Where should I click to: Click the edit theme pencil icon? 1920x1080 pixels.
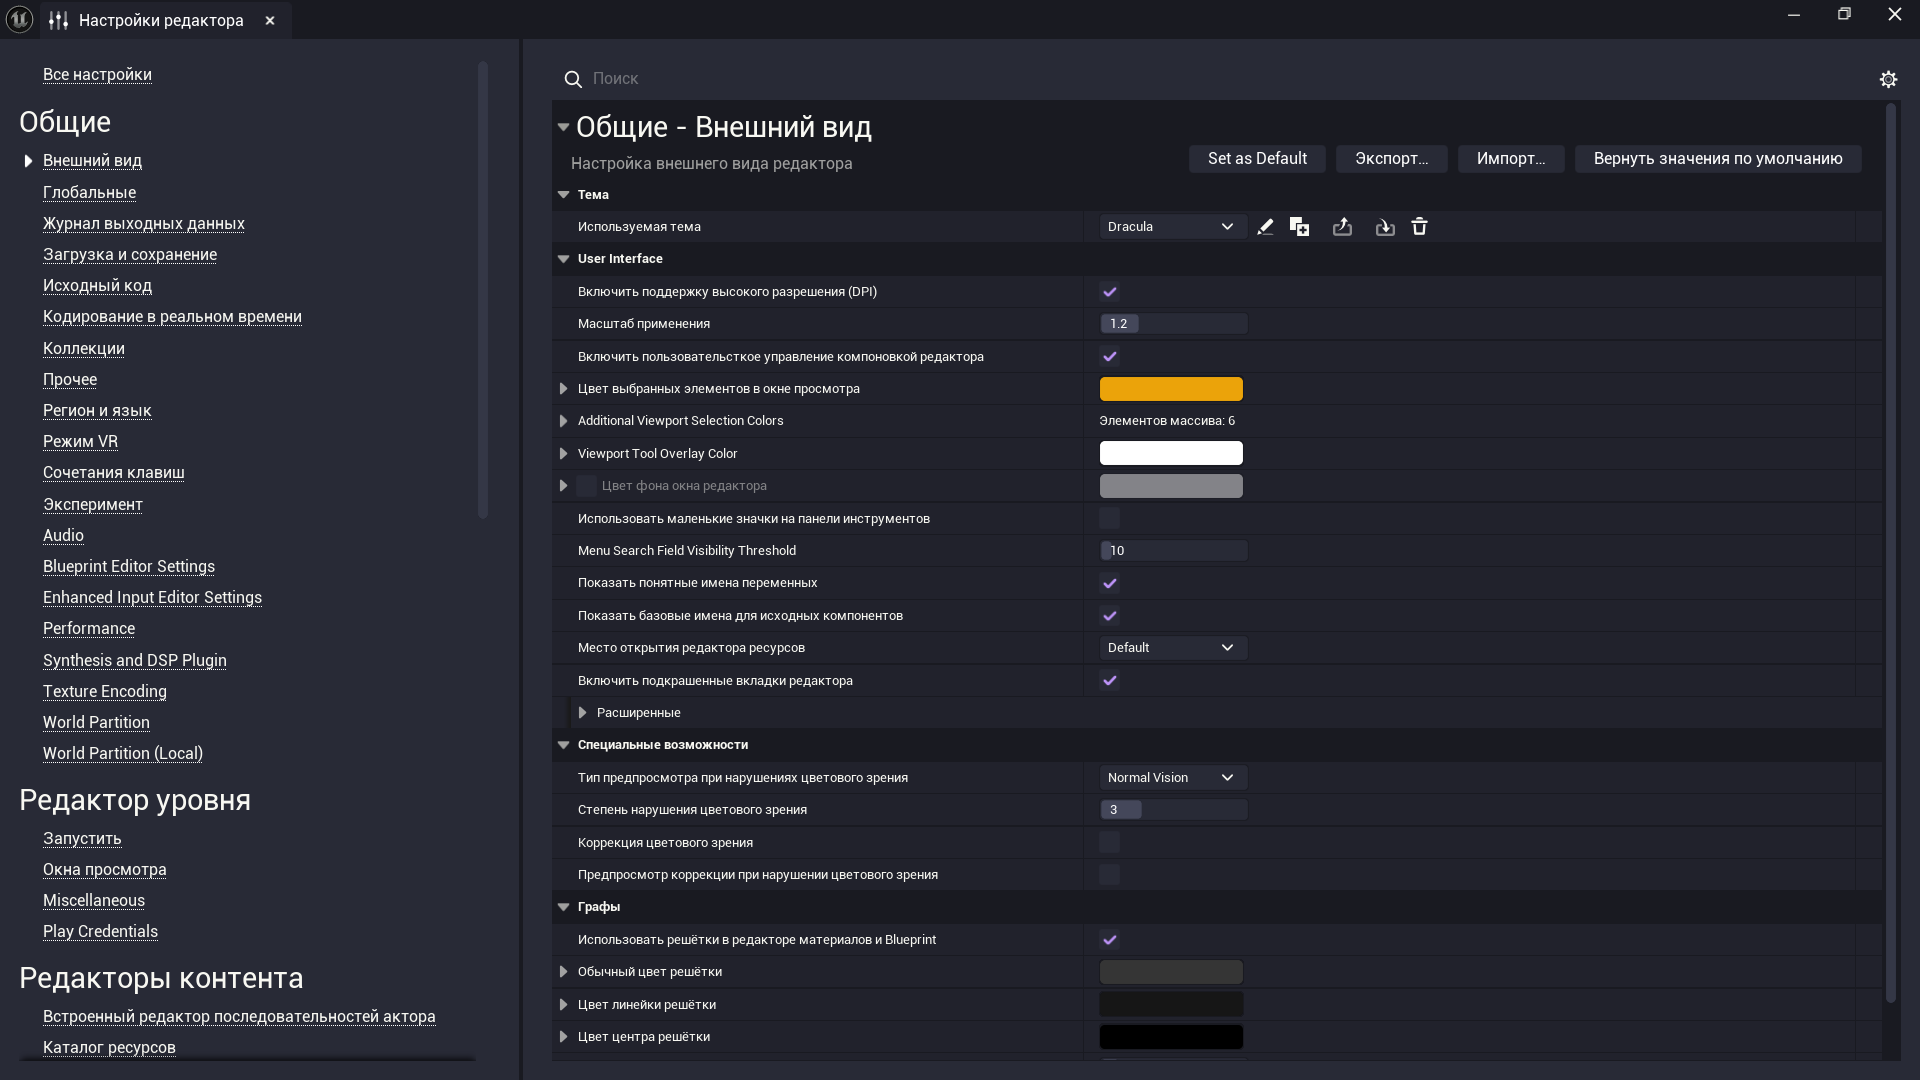point(1265,227)
